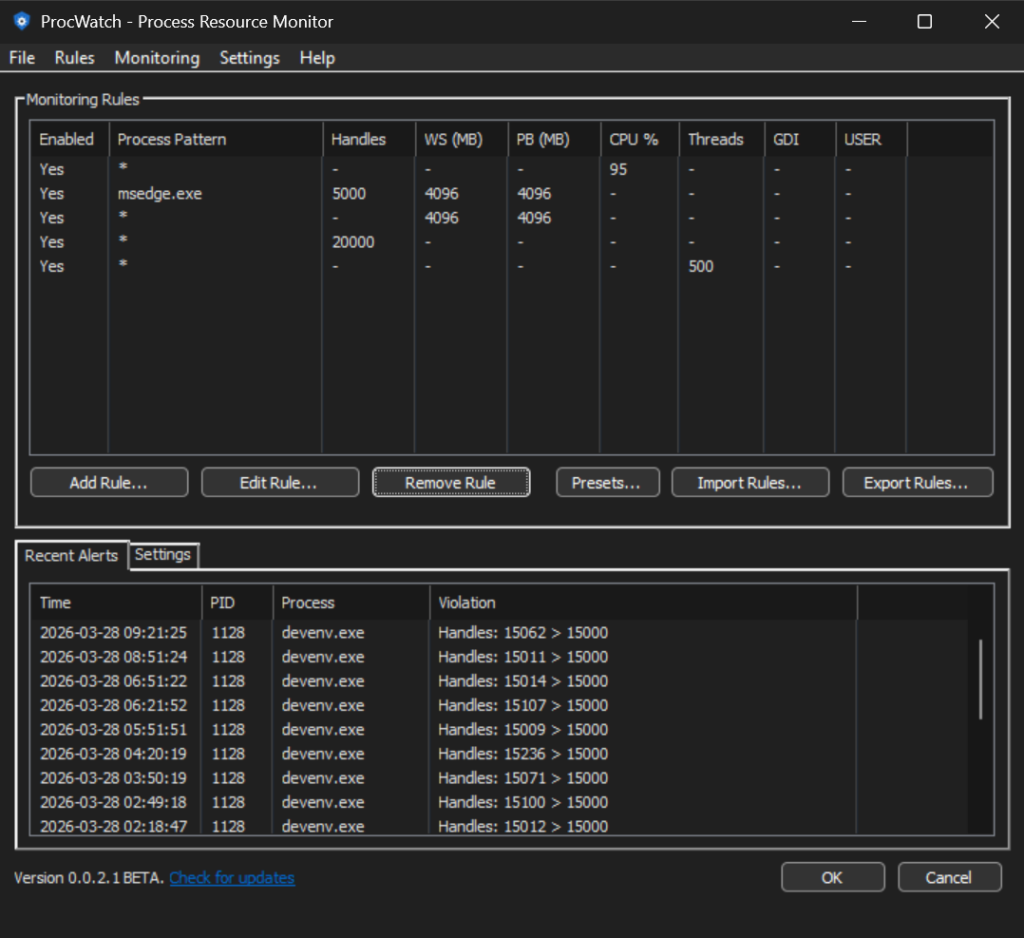The width and height of the screenshot is (1024, 938).
Task: Click the ProcWatch shield app icon
Action: (22, 22)
